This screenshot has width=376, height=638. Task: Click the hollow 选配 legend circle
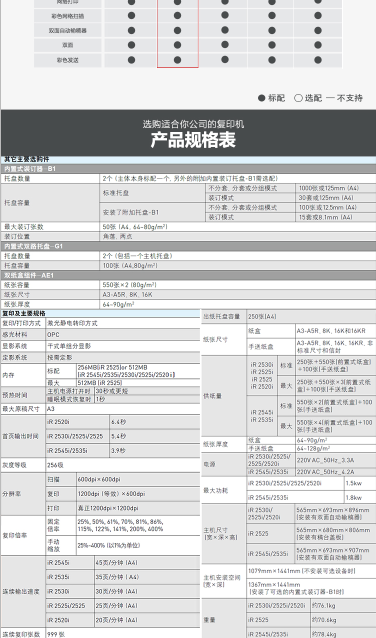[x=298, y=98]
